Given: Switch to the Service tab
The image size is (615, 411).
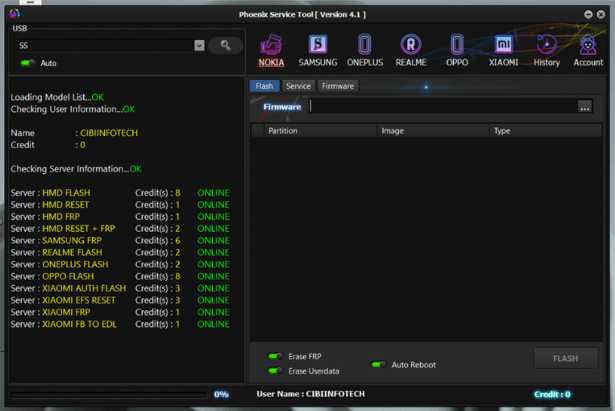Looking at the screenshot, I should (298, 86).
